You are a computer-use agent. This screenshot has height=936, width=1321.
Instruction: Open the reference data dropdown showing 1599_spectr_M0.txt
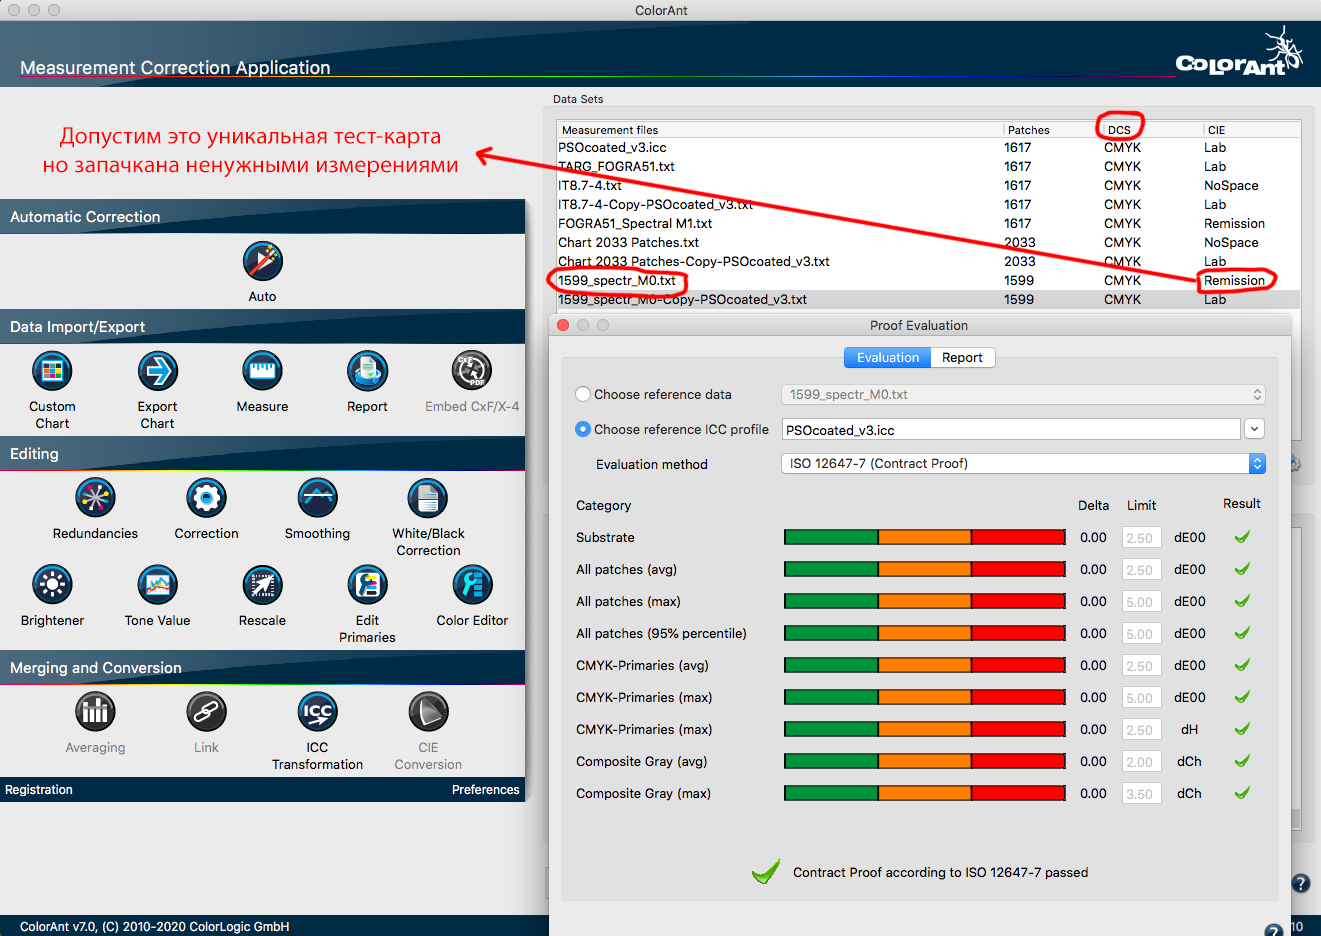(1024, 394)
